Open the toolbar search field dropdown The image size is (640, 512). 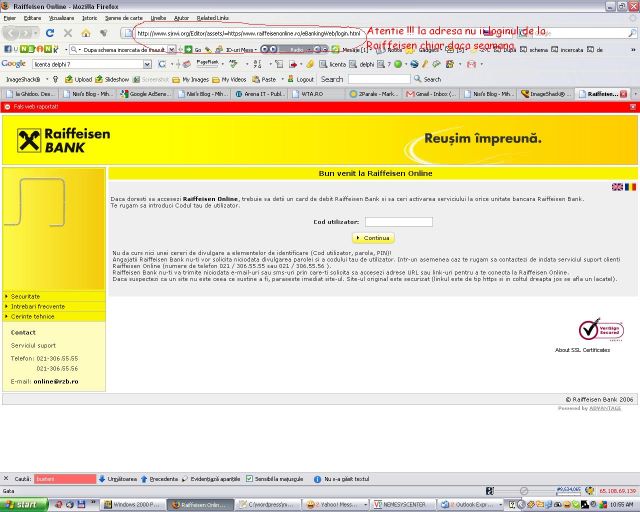[x=172, y=49]
